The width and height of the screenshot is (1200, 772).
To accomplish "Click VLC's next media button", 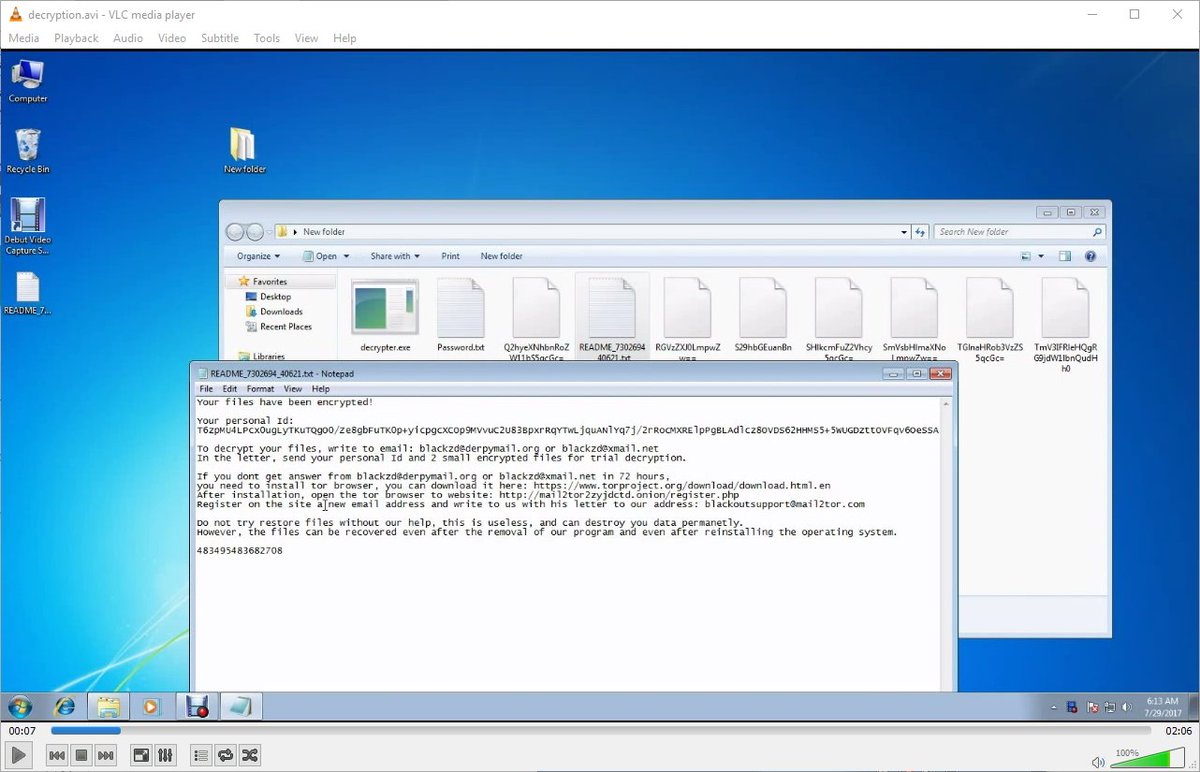I will pos(106,755).
